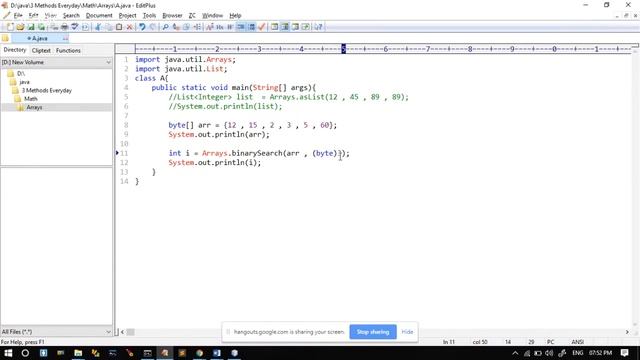Open the Tools menu
This screenshot has width=640, height=360.
[149, 16]
